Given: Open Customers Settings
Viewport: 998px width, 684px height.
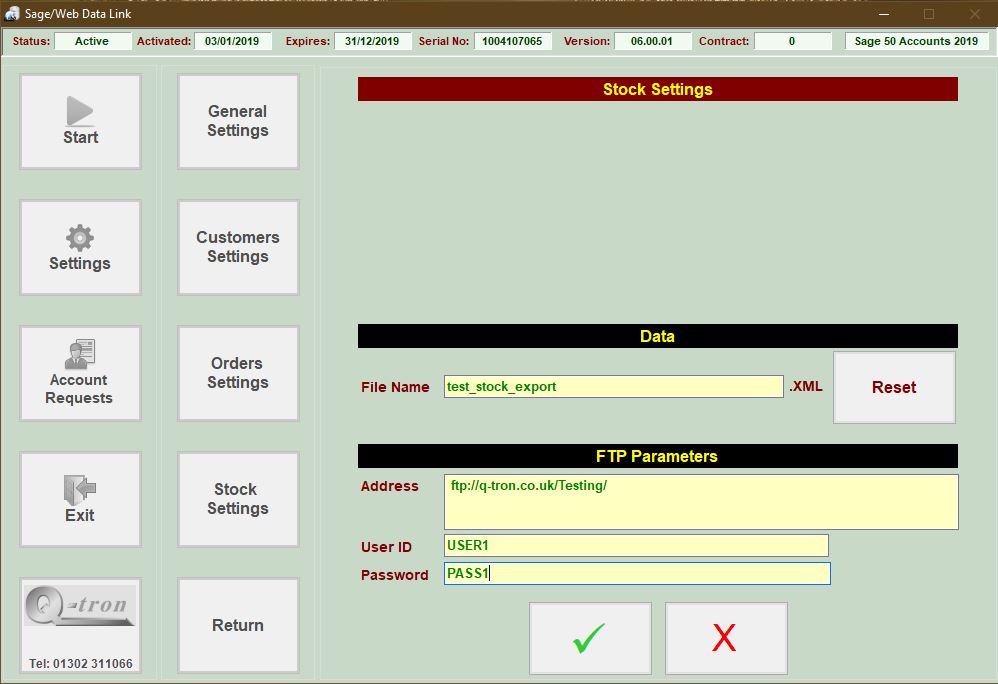Looking at the screenshot, I should click(238, 248).
